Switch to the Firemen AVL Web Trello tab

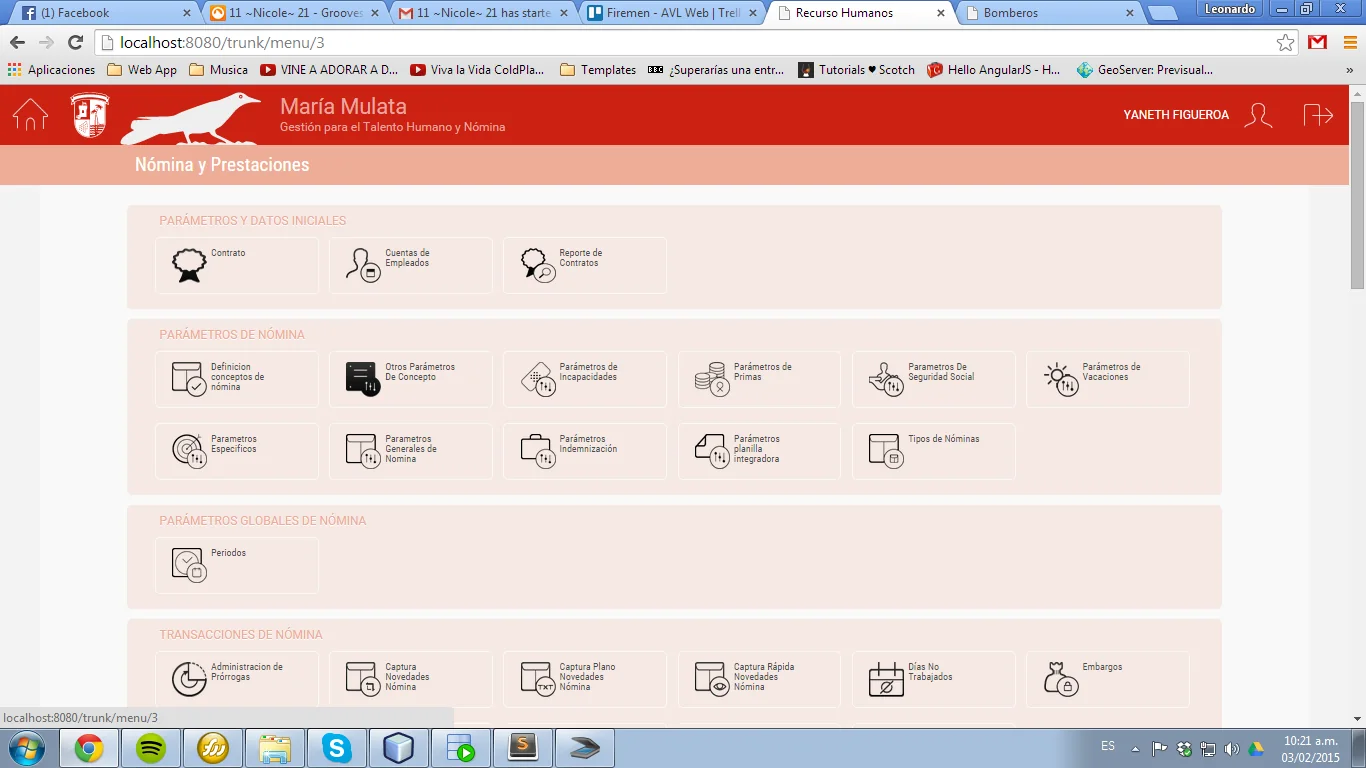(671, 13)
